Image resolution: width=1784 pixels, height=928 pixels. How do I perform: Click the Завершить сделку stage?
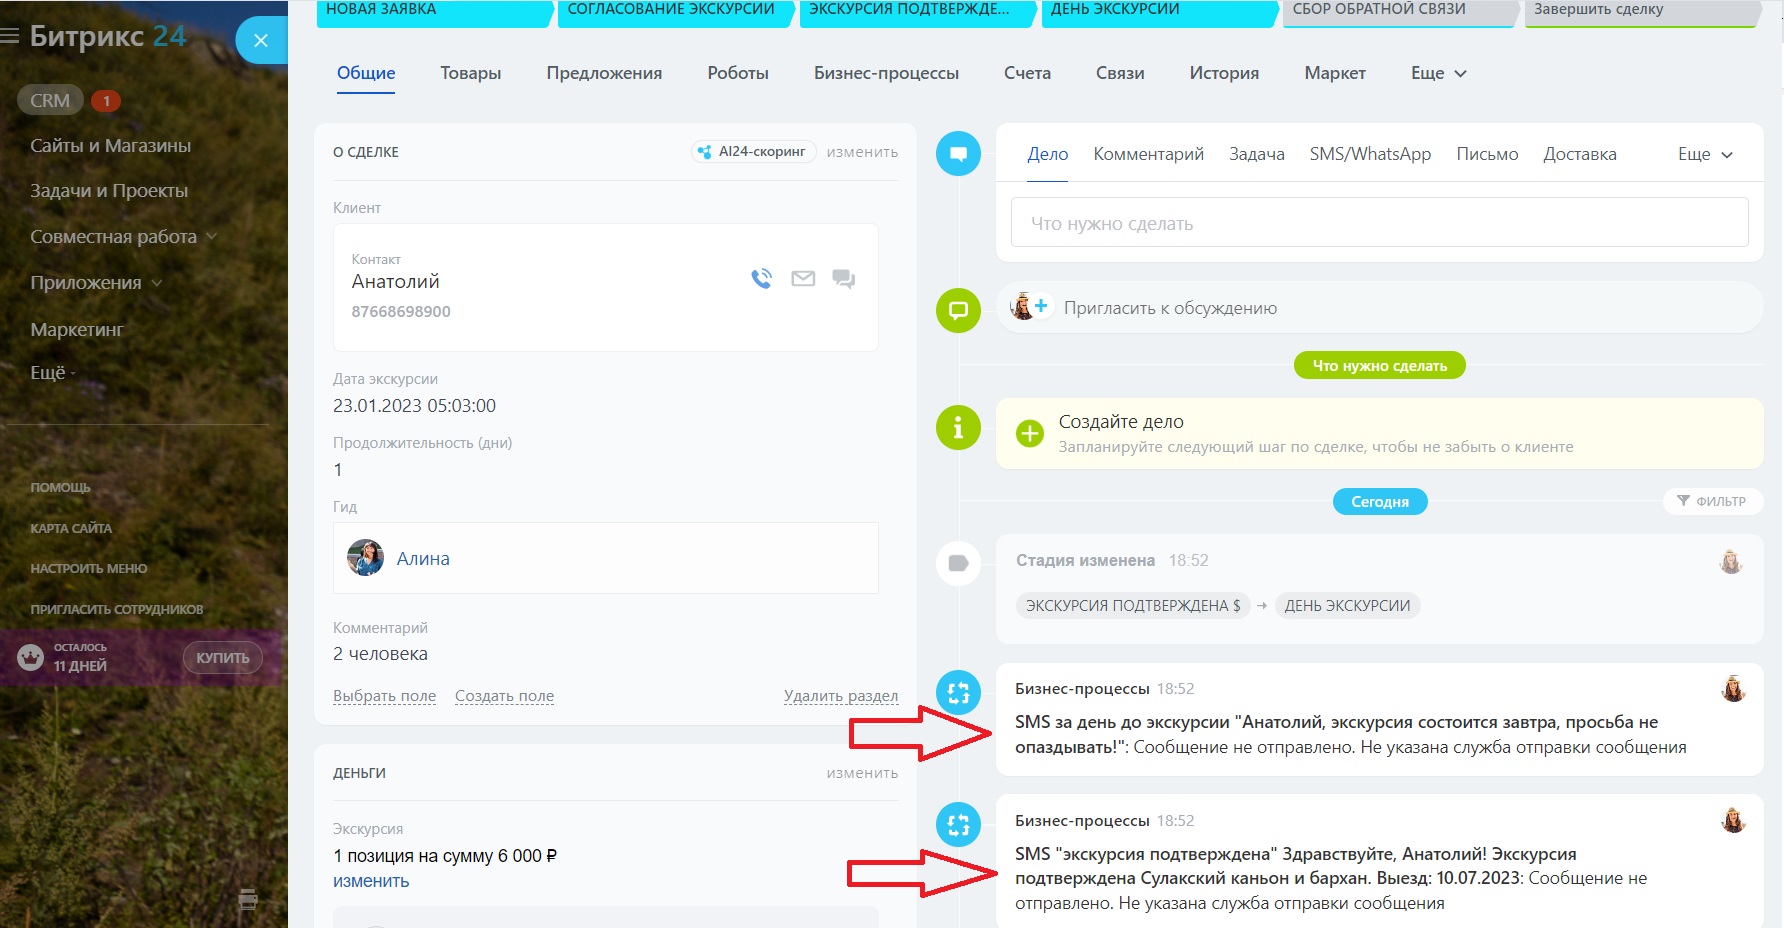[1642, 12]
